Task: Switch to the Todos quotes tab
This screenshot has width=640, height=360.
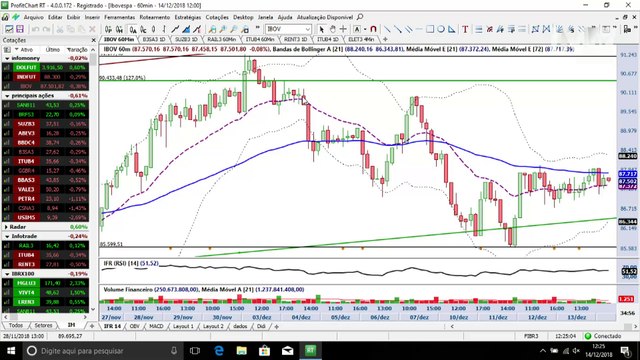Action: tap(16, 325)
